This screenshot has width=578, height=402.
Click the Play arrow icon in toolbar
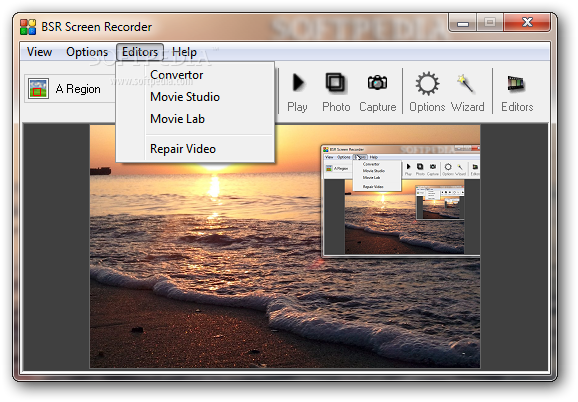298,83
